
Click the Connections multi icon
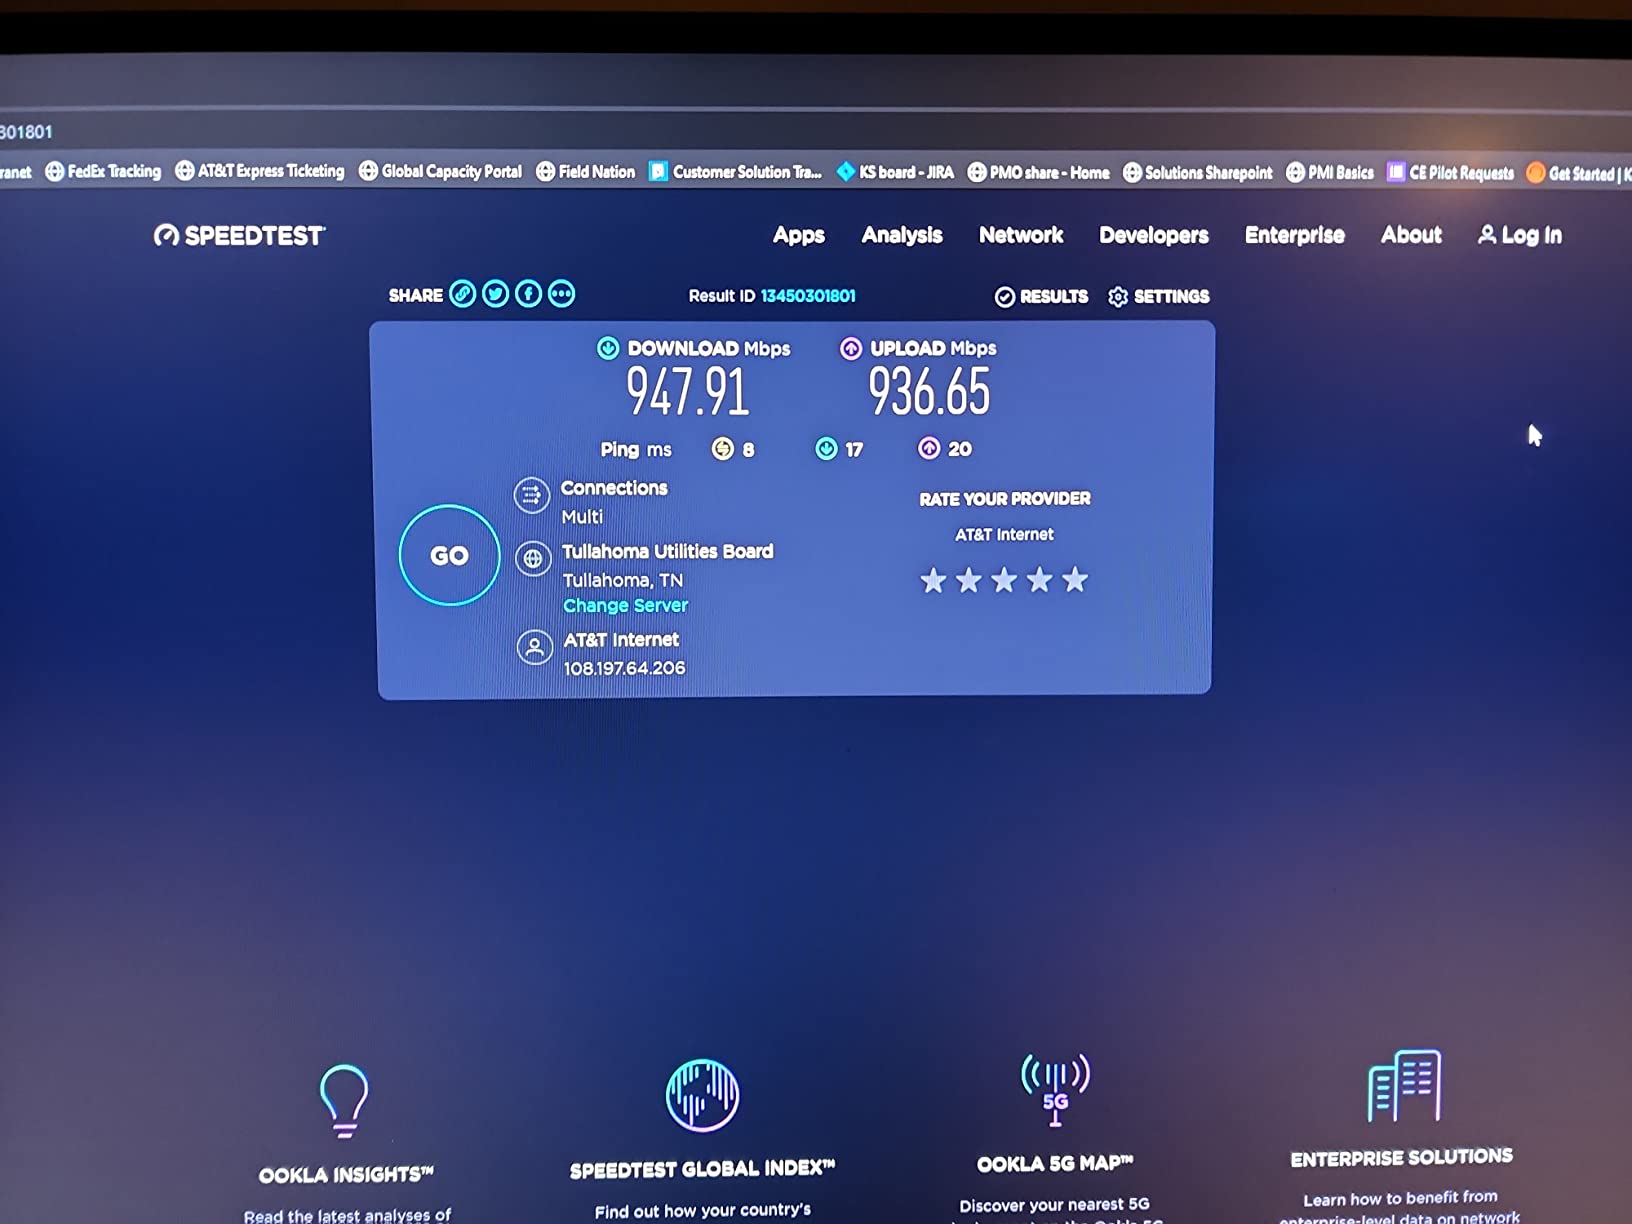531,495
